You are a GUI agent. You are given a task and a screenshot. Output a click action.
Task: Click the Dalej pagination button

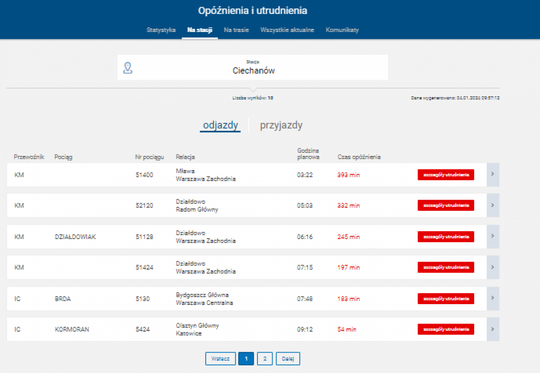[x=288, y=359]
